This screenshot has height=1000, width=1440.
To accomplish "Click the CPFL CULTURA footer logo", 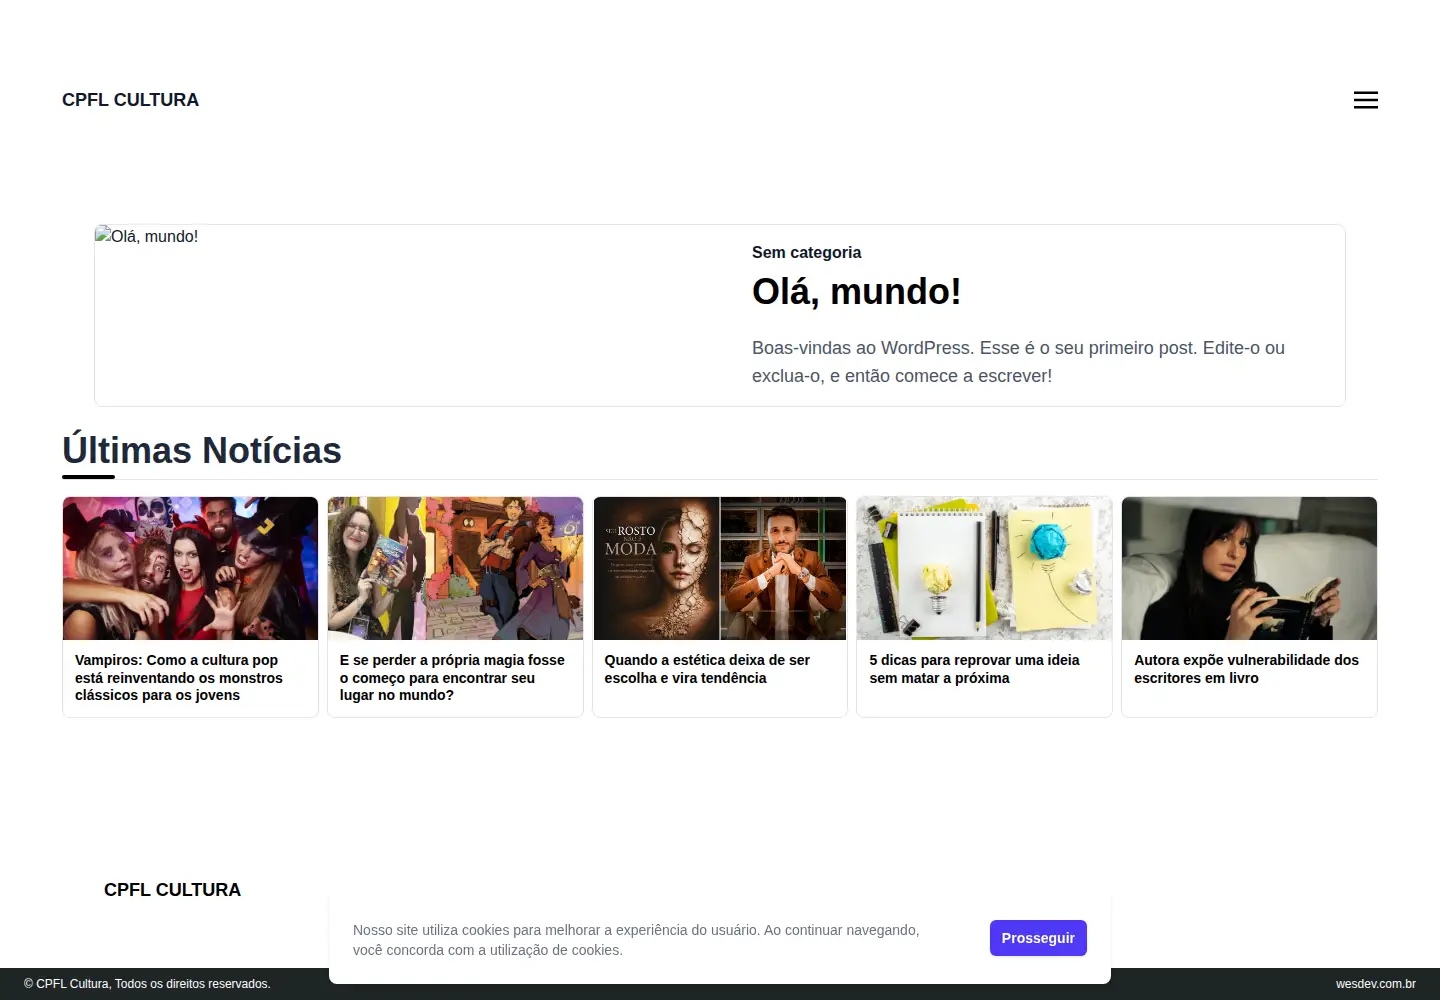I will click(x=172, y=890).
